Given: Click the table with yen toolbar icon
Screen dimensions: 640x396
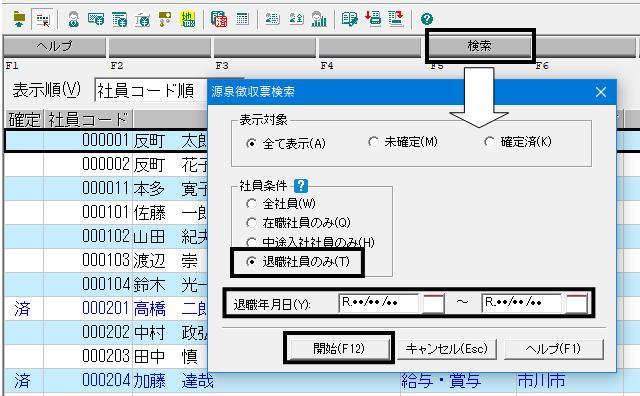Looking at the screenshot, I should [x=119, y=19].
